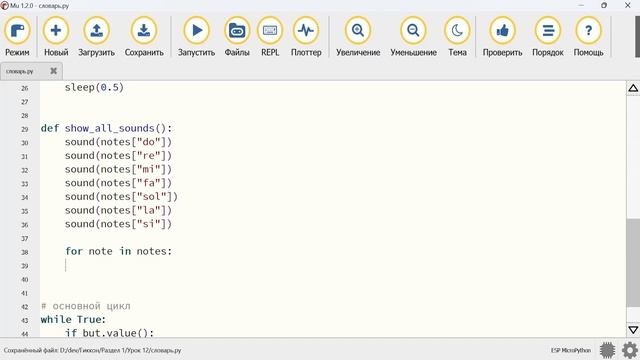Click the # основной цикл comment
This screenshot has height=360, width=640.
[x=85, y=306]
